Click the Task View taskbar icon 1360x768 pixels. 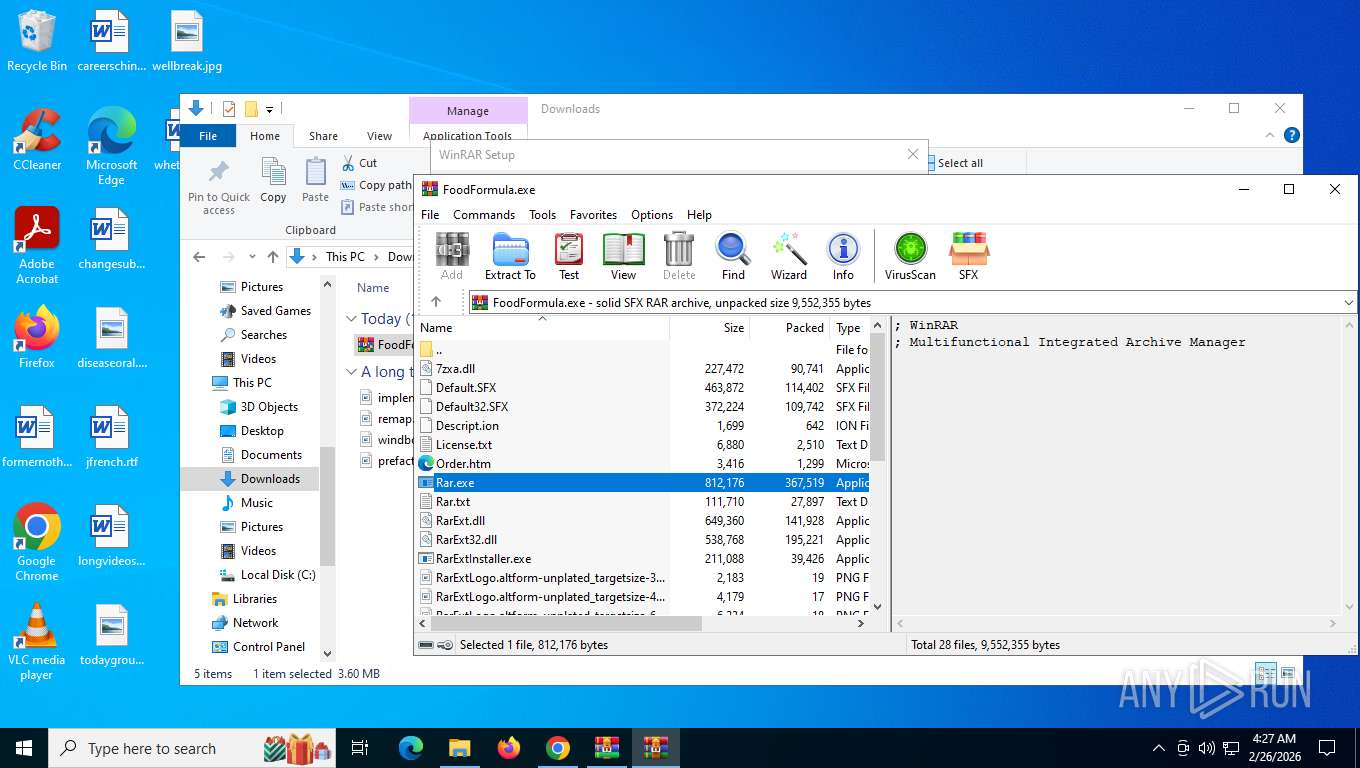(x=360, y=748)
